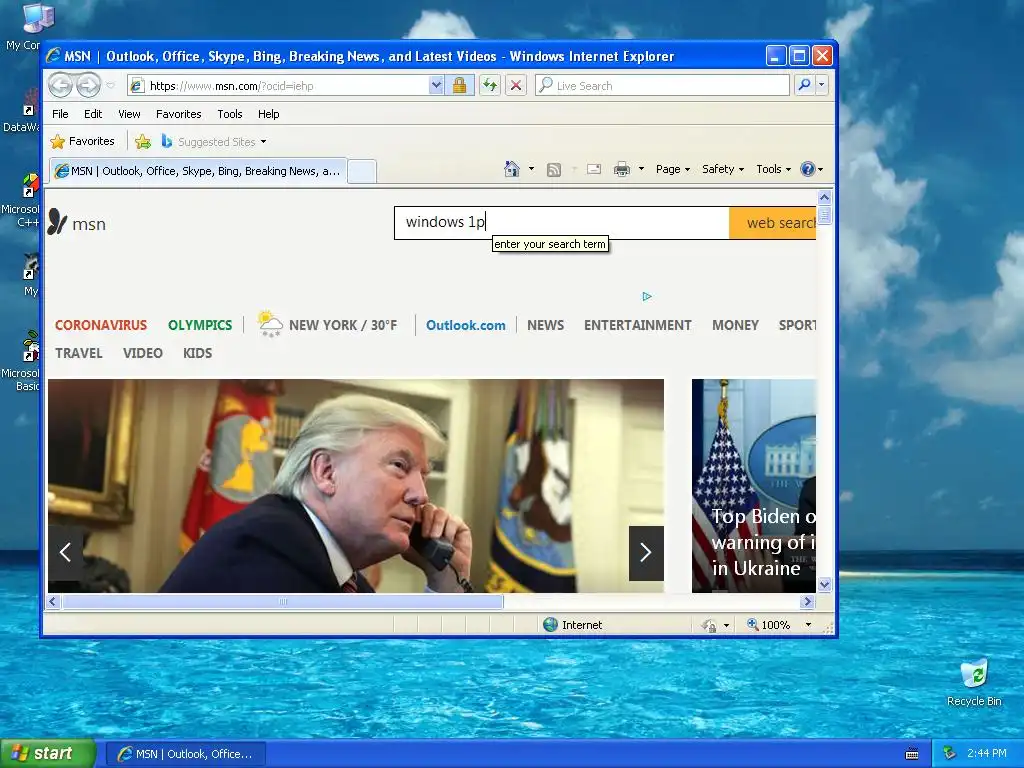
Task: Open the Tools command bar menu
Action: coord(774,169)
